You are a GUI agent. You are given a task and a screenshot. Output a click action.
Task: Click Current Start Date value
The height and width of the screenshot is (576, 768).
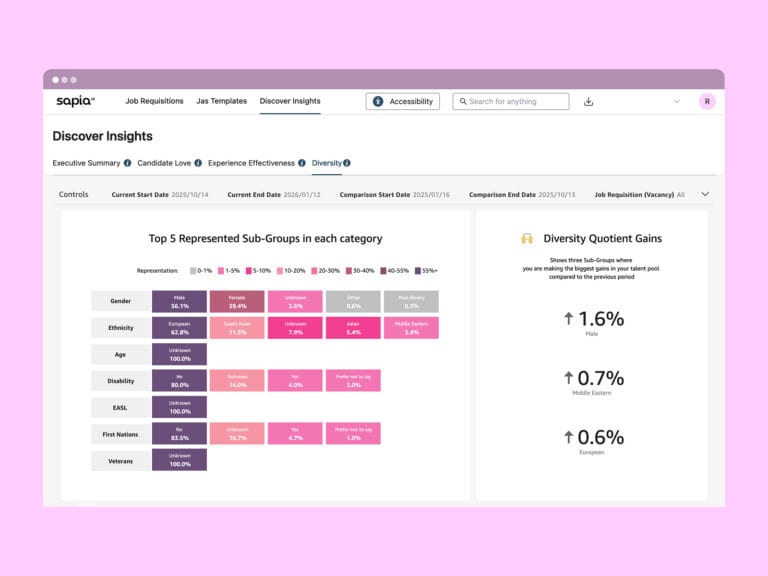pos(190,195)
